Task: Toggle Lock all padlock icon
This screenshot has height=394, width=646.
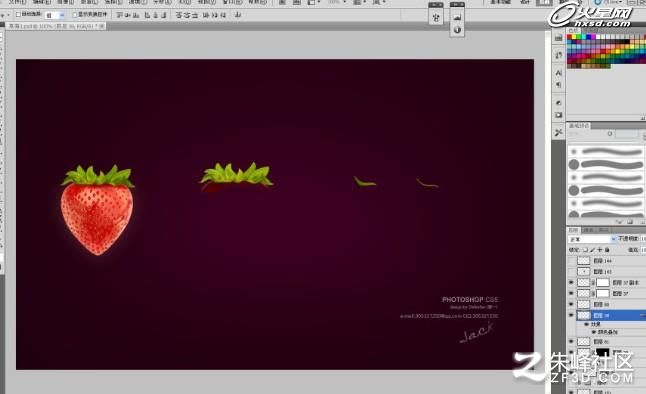Action: [607, 250]
